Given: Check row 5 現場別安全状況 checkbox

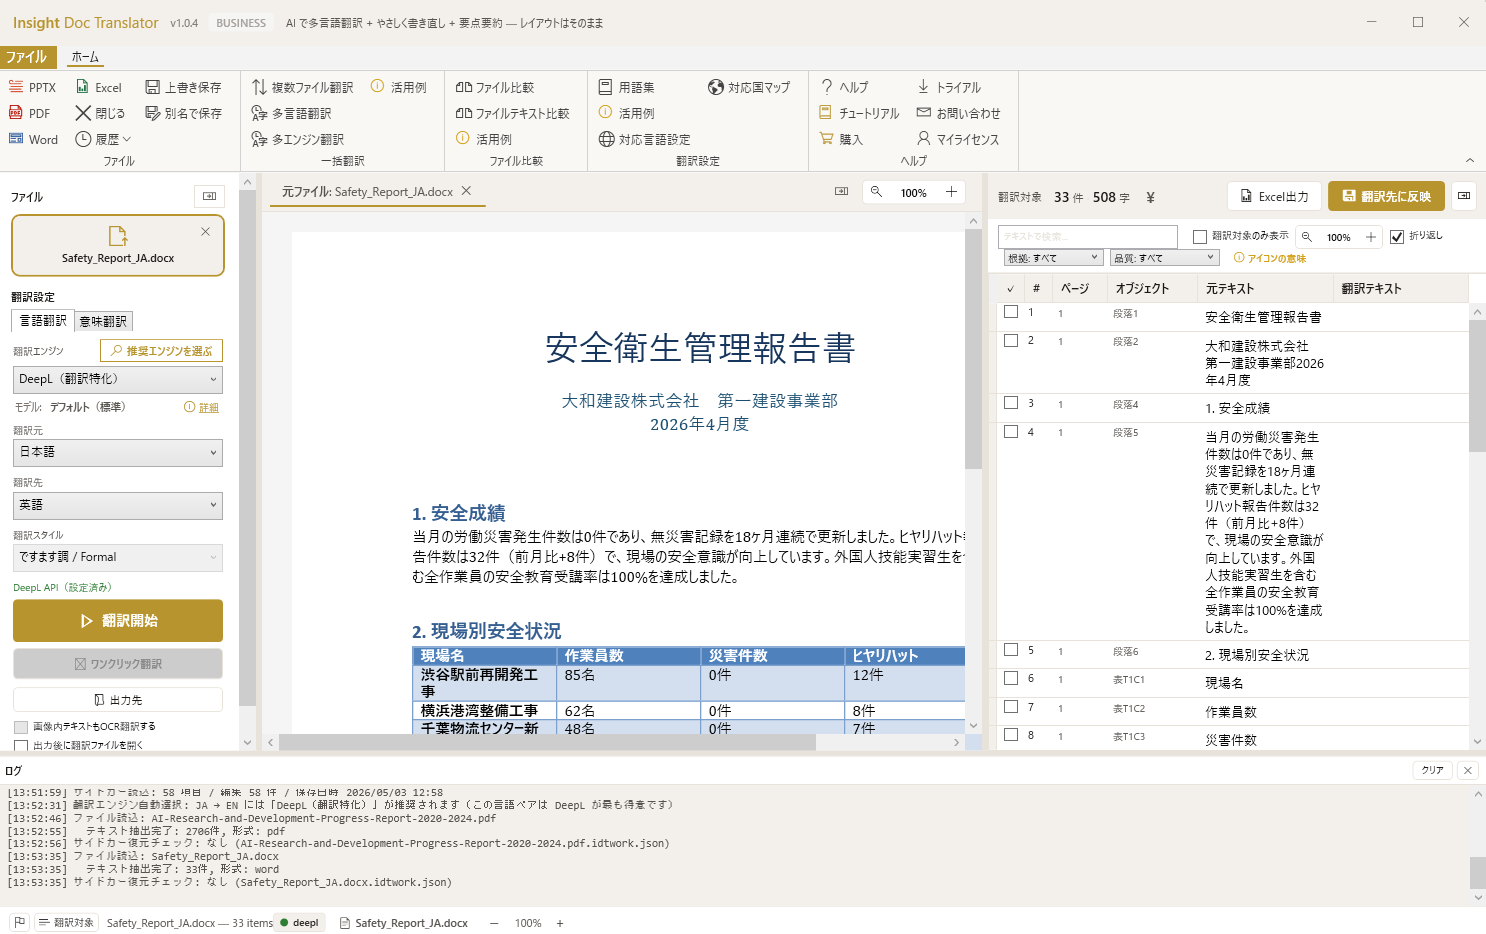Looking at the screenshot, I should (x=1011, y=650).
